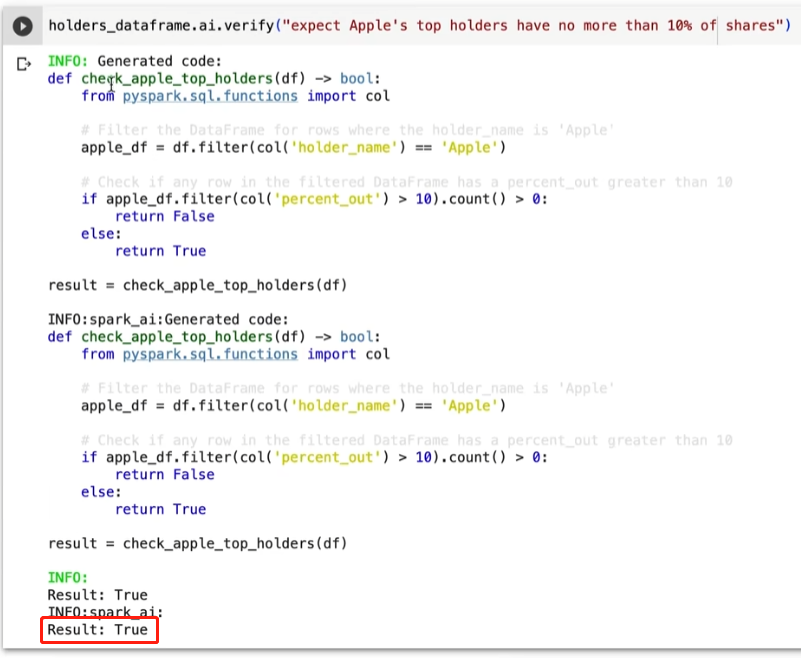Viewport: 801px width, 658px height.
Task: Click the INFO:spark_ai:Generated code line
Action: click(168, 320)
